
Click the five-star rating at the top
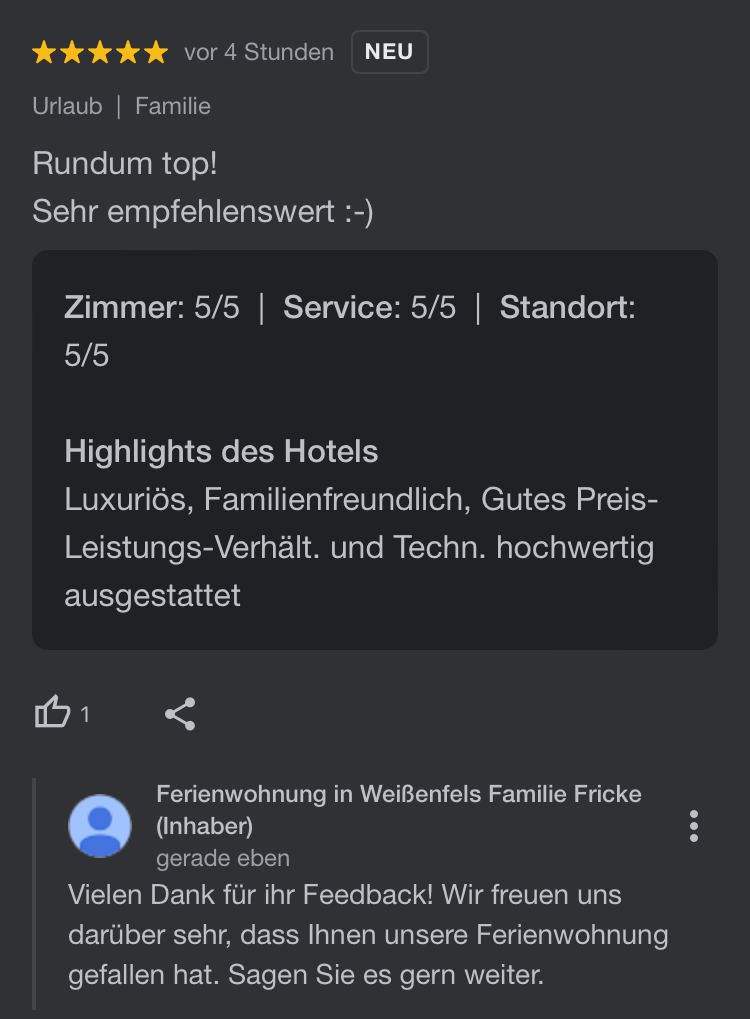(x=100, y=53)
